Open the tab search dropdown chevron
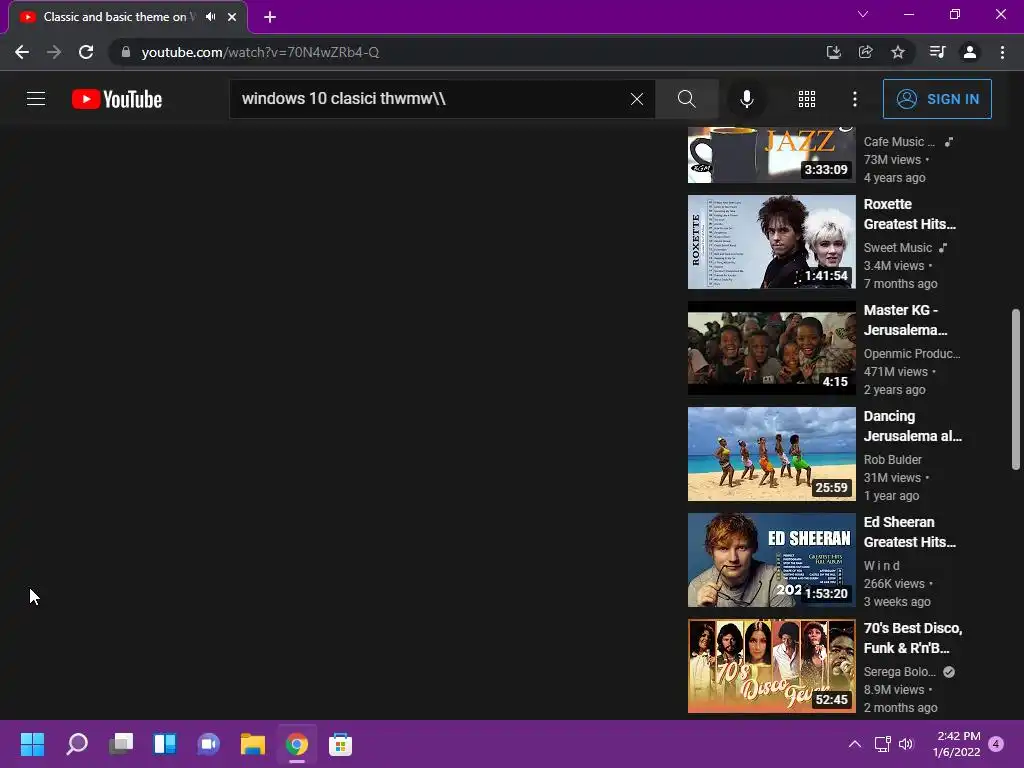 click(x=863, y=14)
